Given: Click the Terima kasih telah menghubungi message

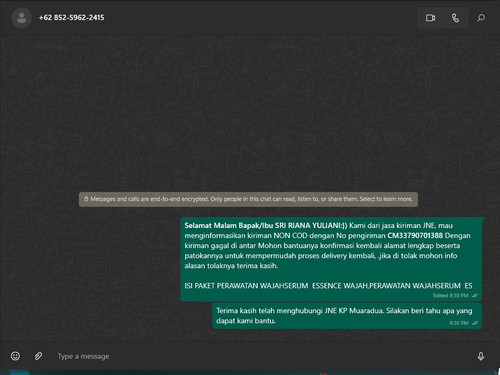Looking at the screenshot, I should (x=347, y=316).
